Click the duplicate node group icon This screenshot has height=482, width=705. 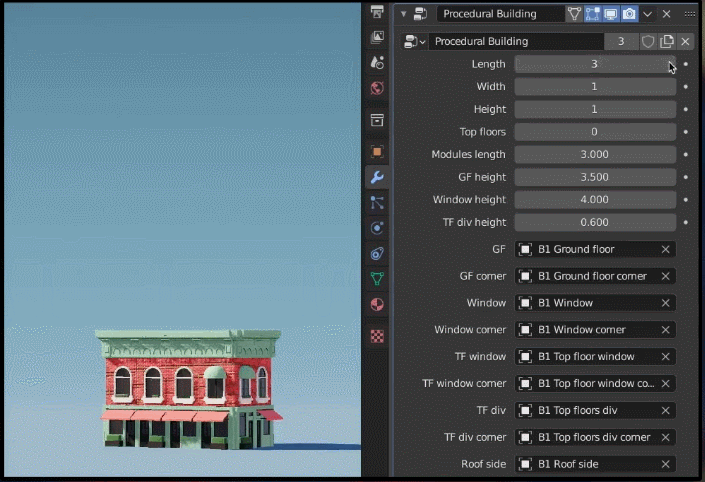pyautogui.click(x=667, y=41)
